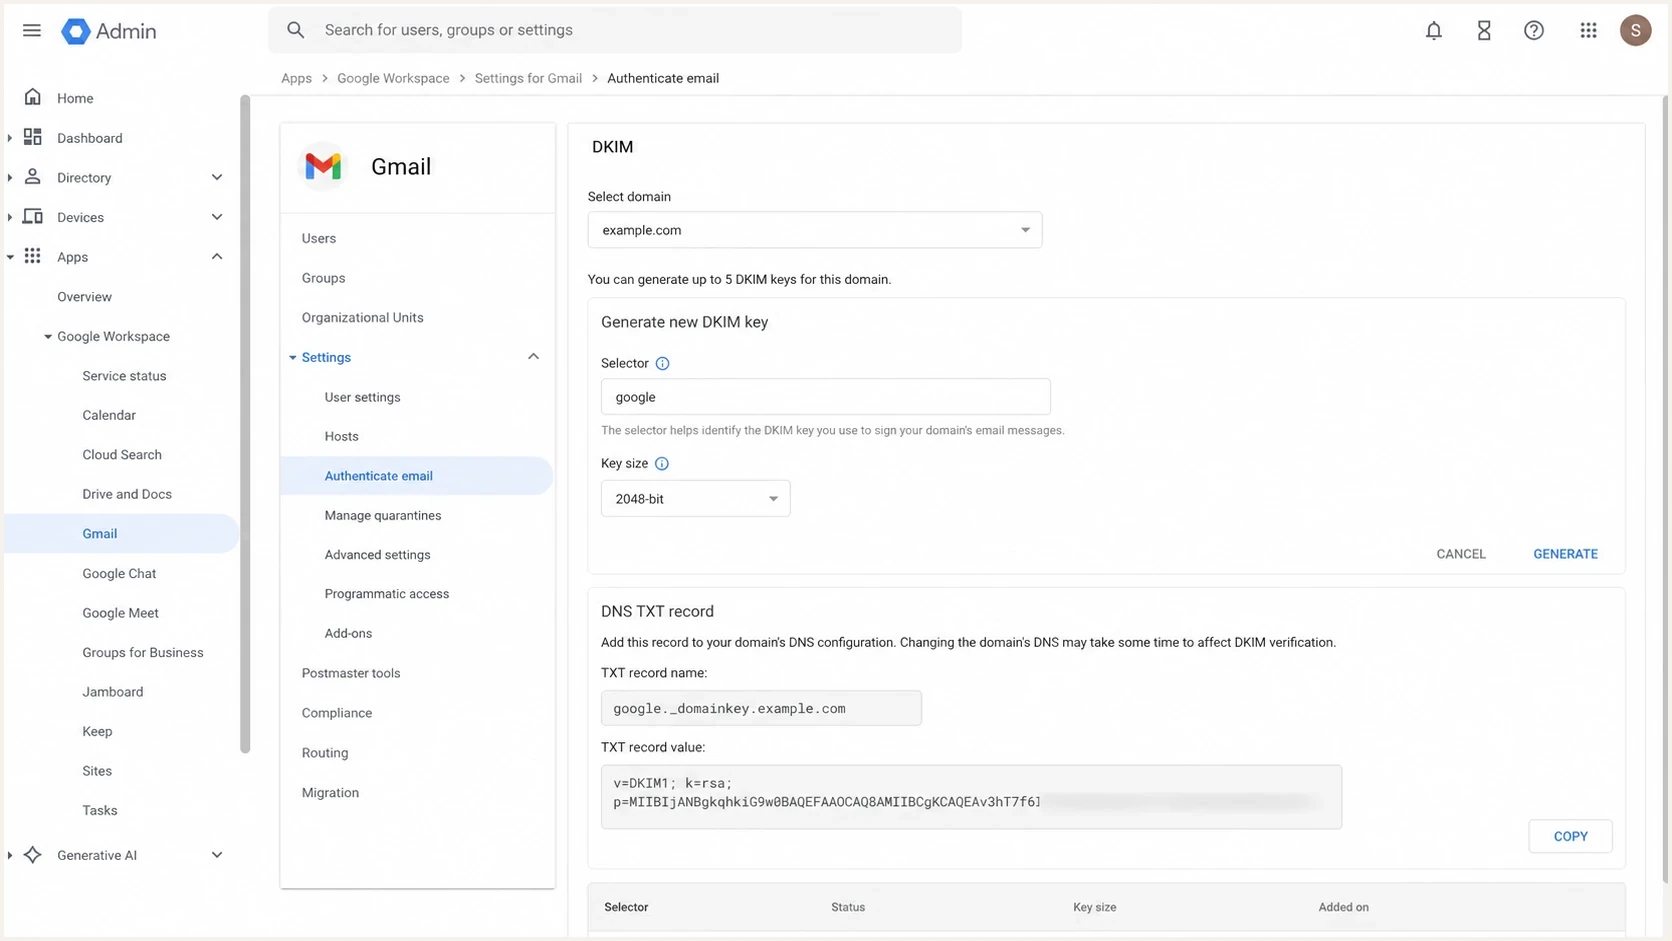Image resolution: width=1672 pixels, height=941 pixels.
Task: Click the search magnifier icon
Action: [295, 30]
